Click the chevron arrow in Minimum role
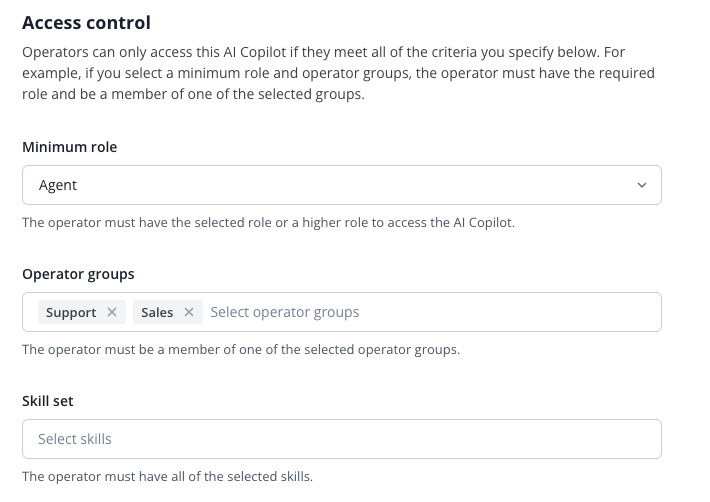This screenshot has height=502, width=710. click(642, 185)
